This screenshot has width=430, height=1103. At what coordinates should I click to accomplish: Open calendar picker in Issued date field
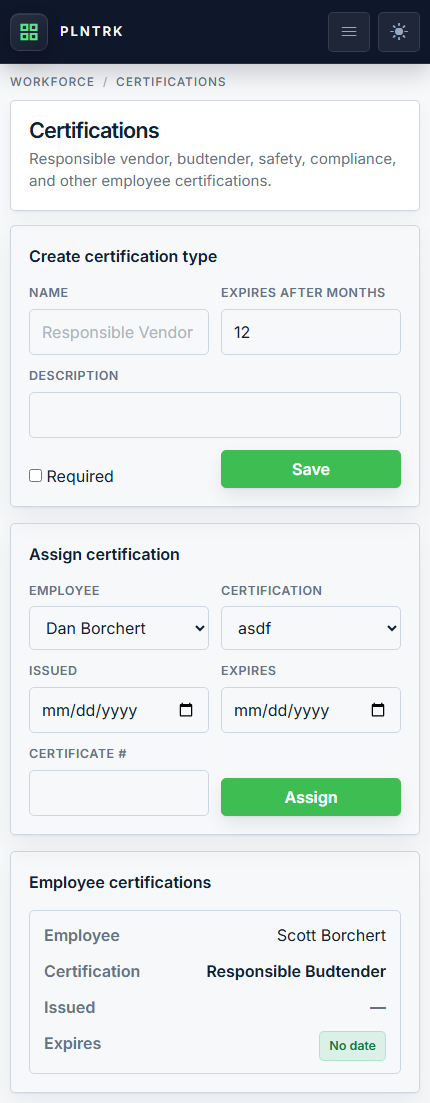point(186,710)
